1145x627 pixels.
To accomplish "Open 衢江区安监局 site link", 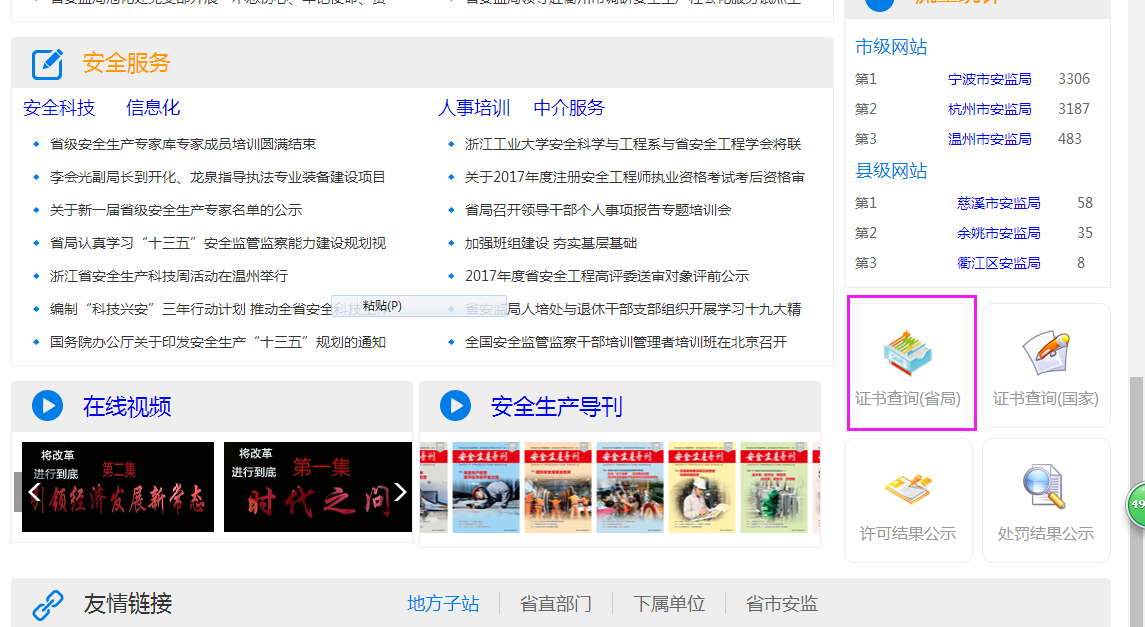I will (x=998, y=263).
